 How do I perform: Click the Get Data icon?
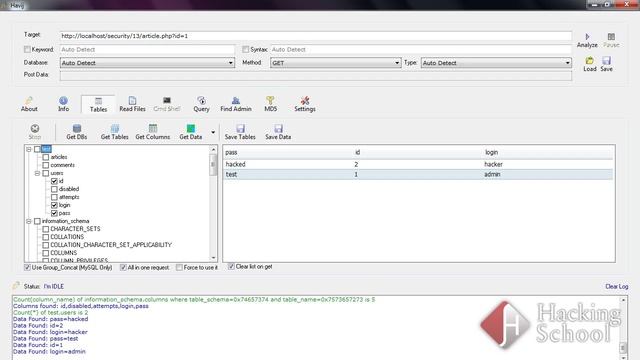click(x=191, y=129)
